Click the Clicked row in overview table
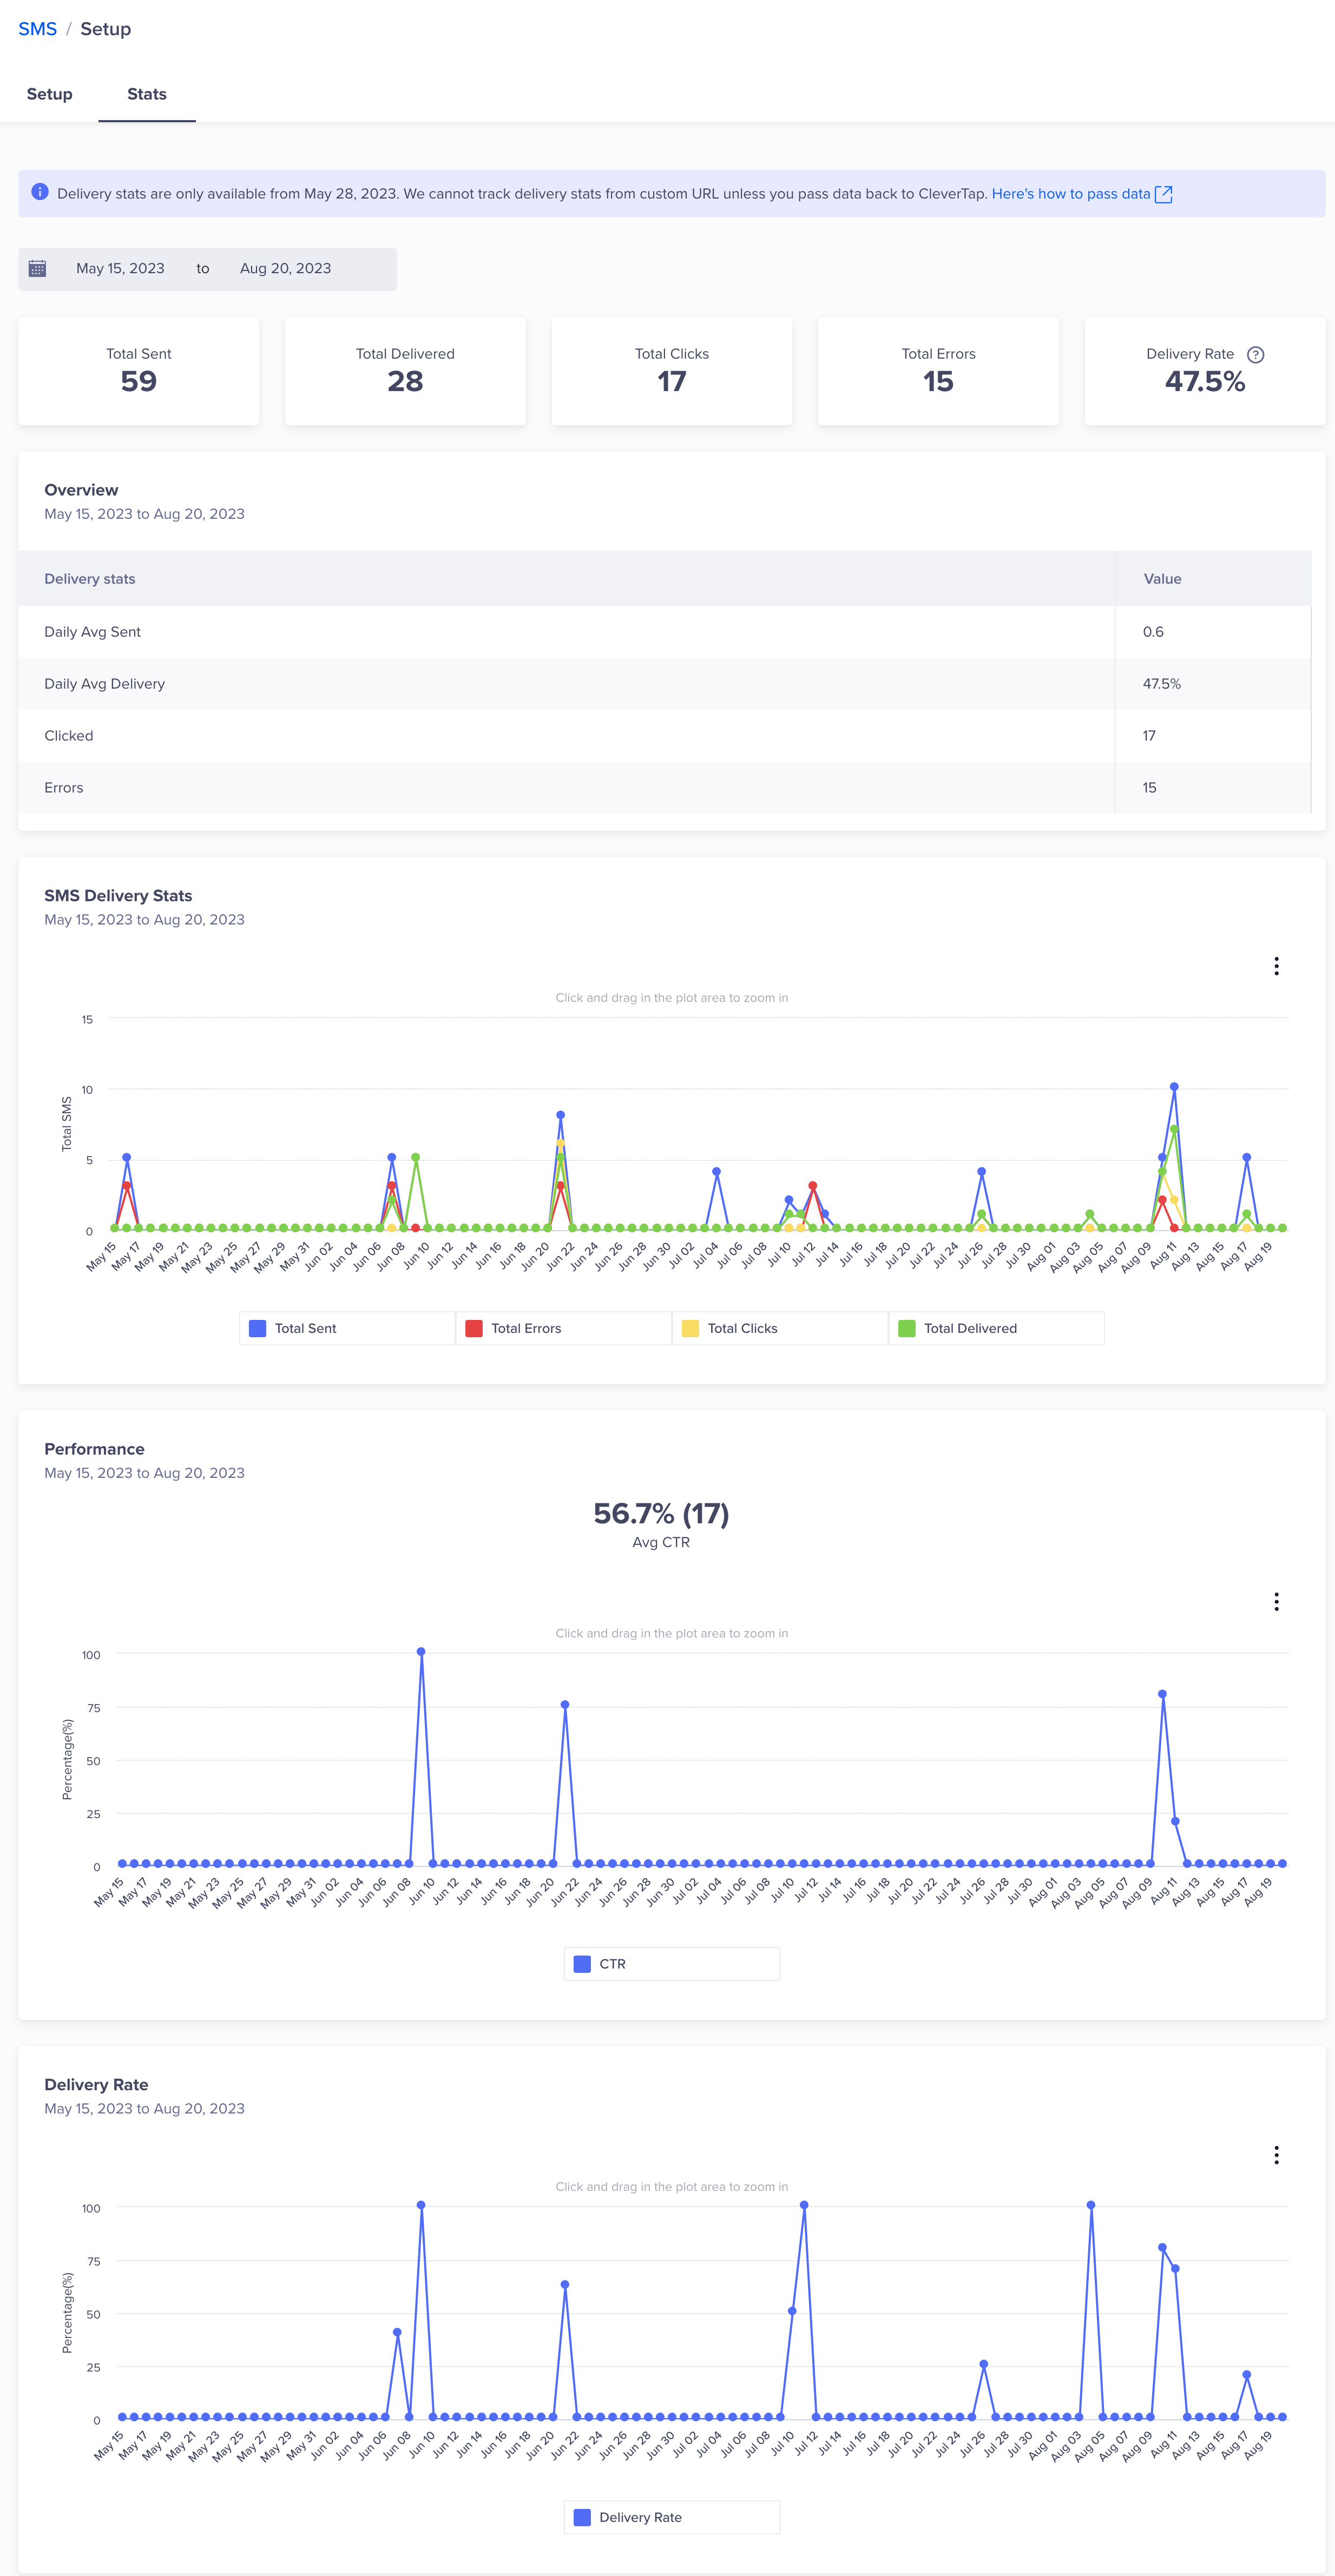Viewport: 1335px width, 2576px height. click(x=665, y=736)
